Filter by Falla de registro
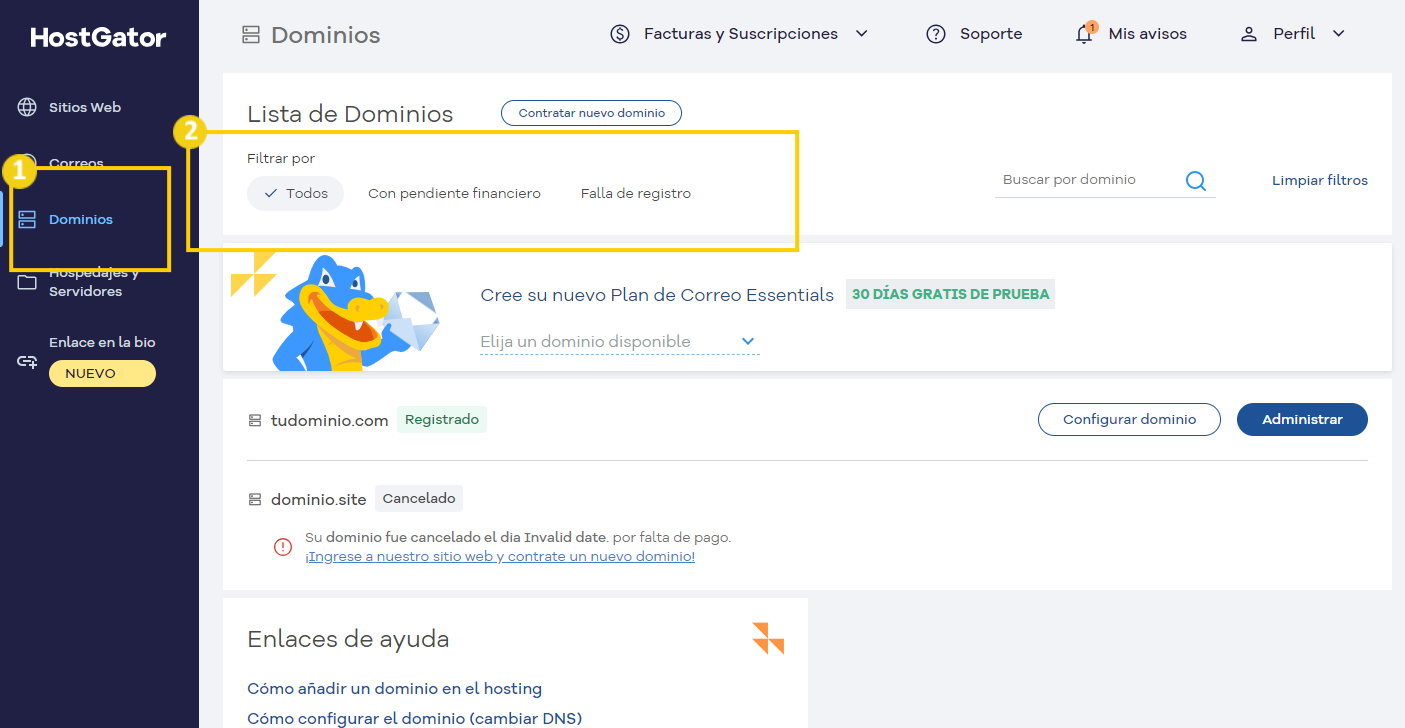This screenshot has width=1405, height=728. pos(636,193)
